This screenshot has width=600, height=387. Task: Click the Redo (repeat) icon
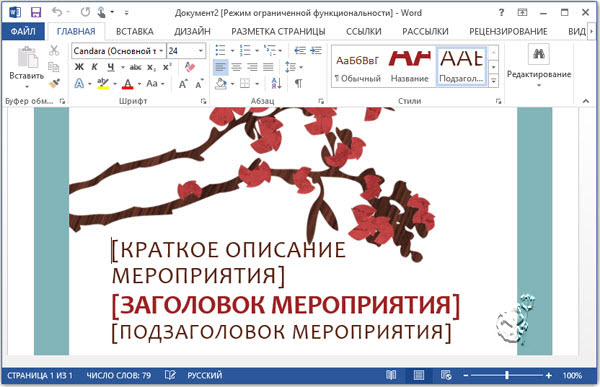[85, 12]
